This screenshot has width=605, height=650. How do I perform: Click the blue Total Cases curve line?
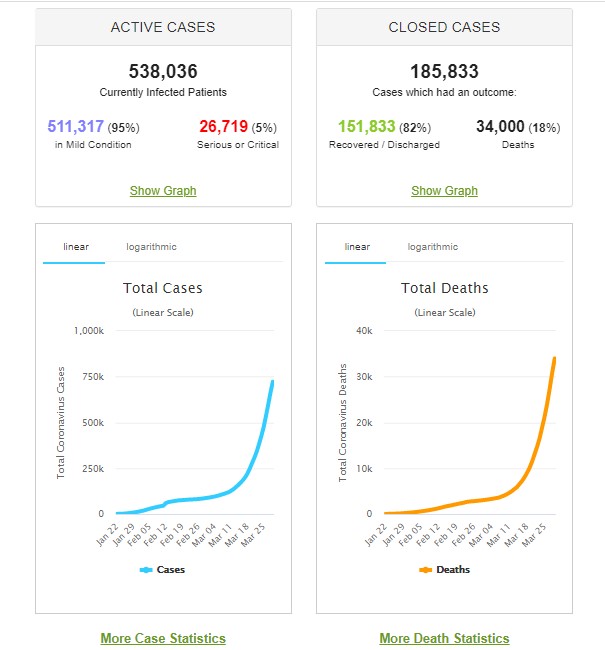tap(262, 432)
